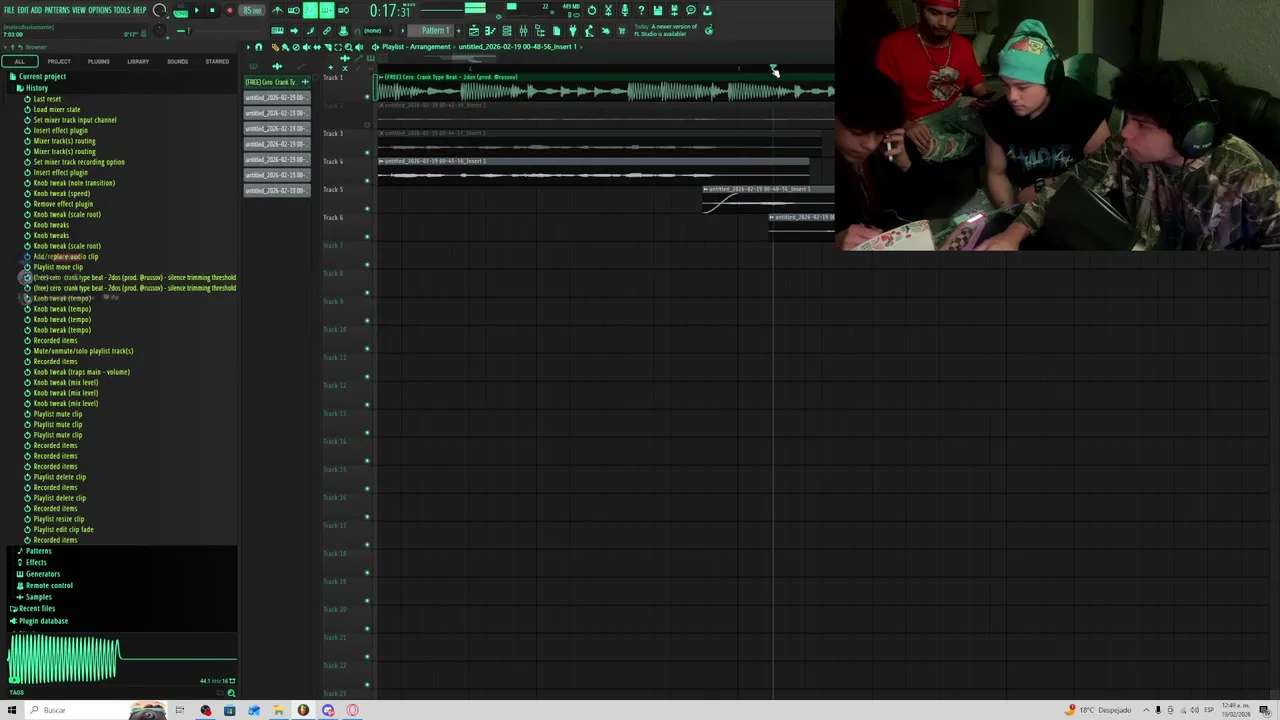Enable wait for input before playing

(x=294, y=10)
